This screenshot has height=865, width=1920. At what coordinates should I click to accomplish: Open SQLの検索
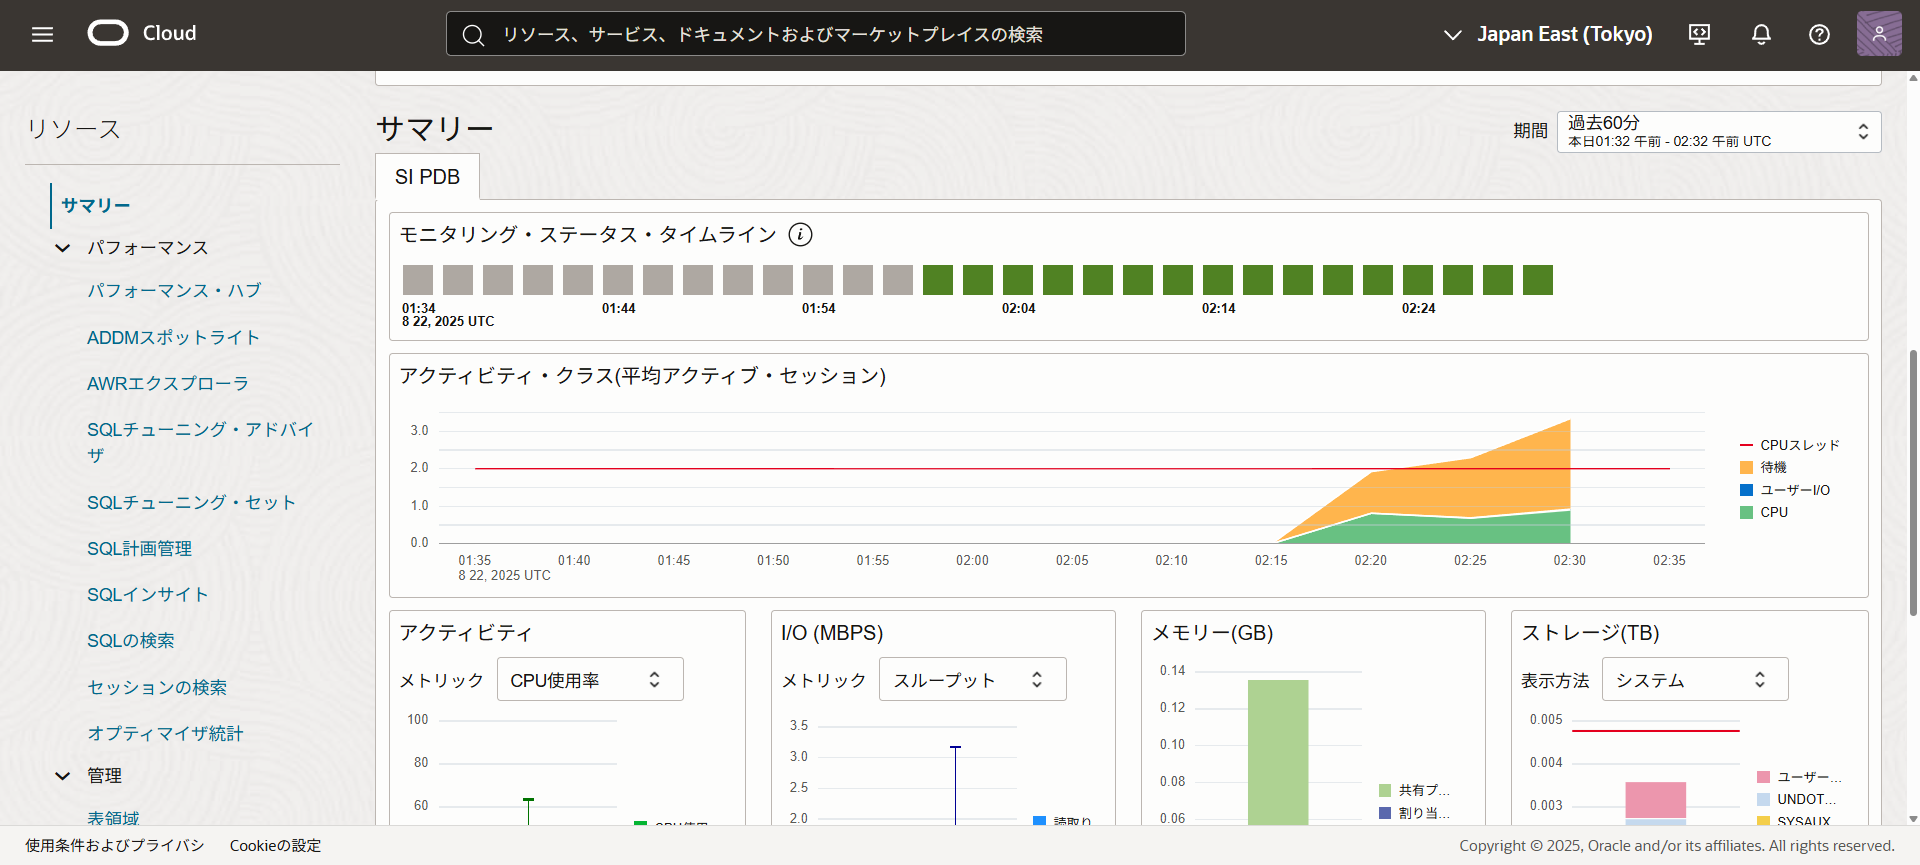tap(131, 640)
